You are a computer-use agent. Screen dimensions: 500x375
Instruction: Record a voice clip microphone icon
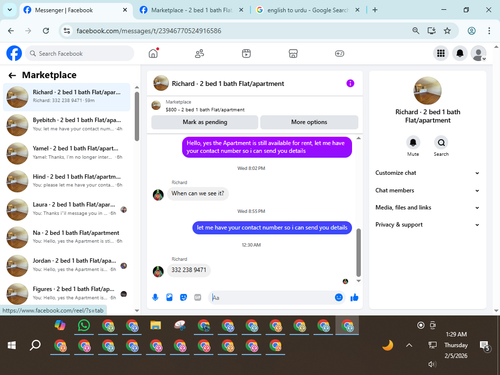(155, 297)
